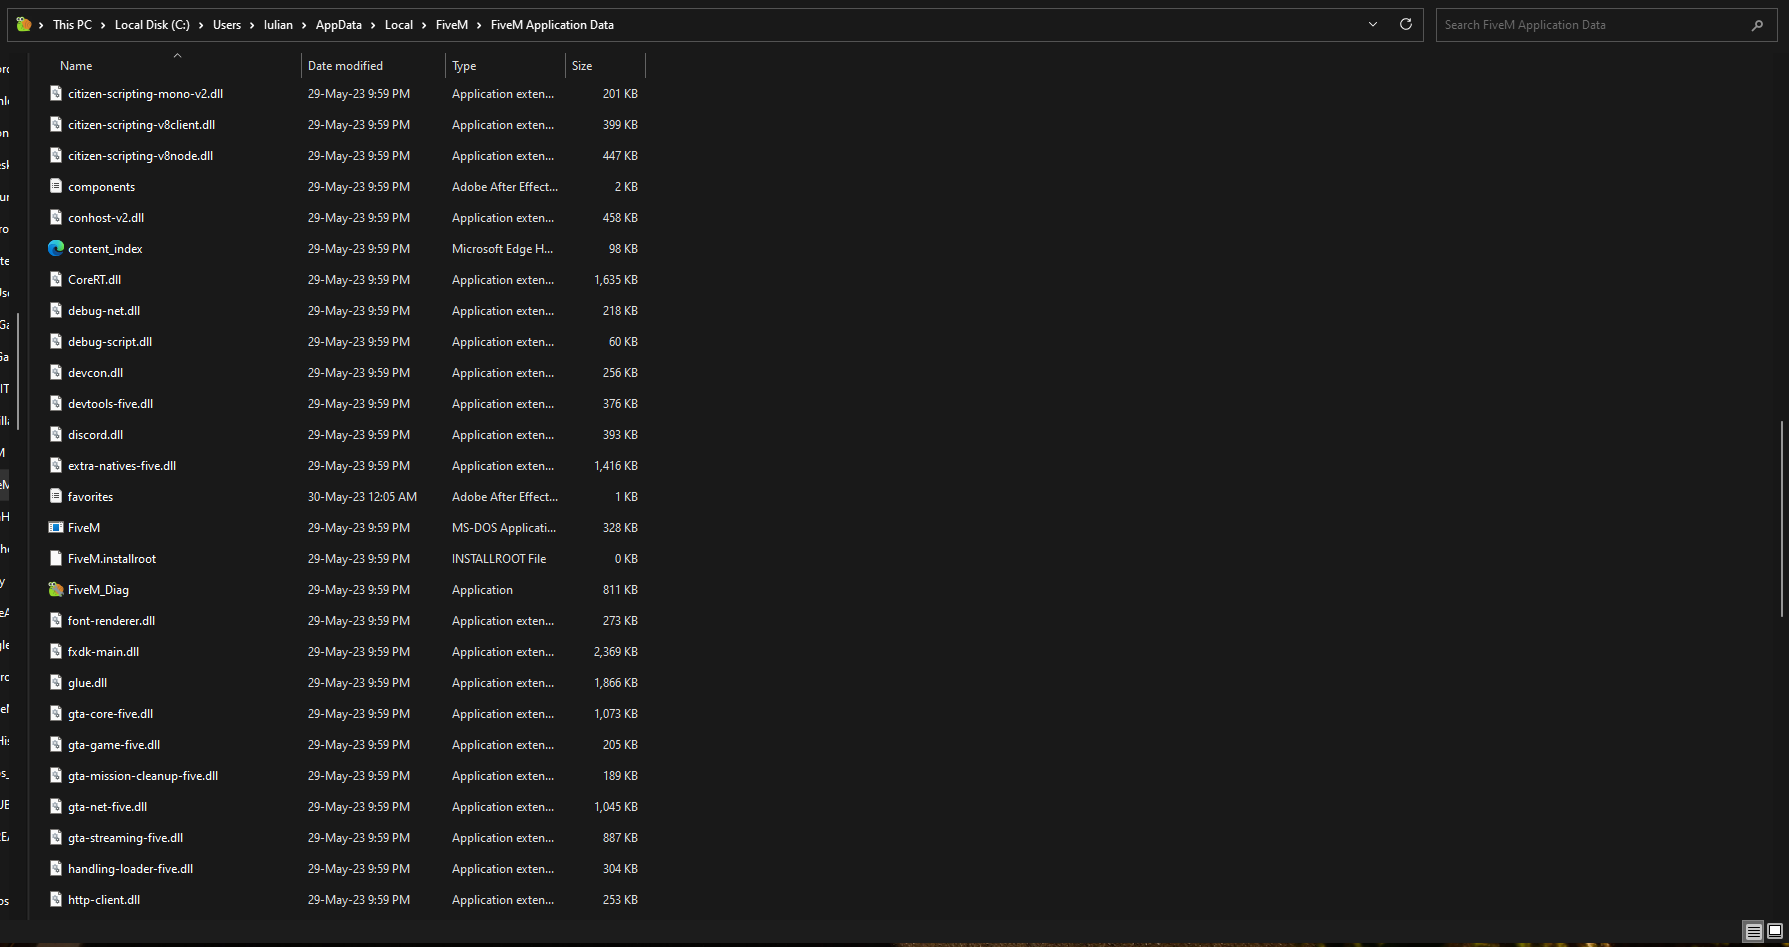Open the address bar history dropdown

pyautogui.click(x=1373, y=24)
